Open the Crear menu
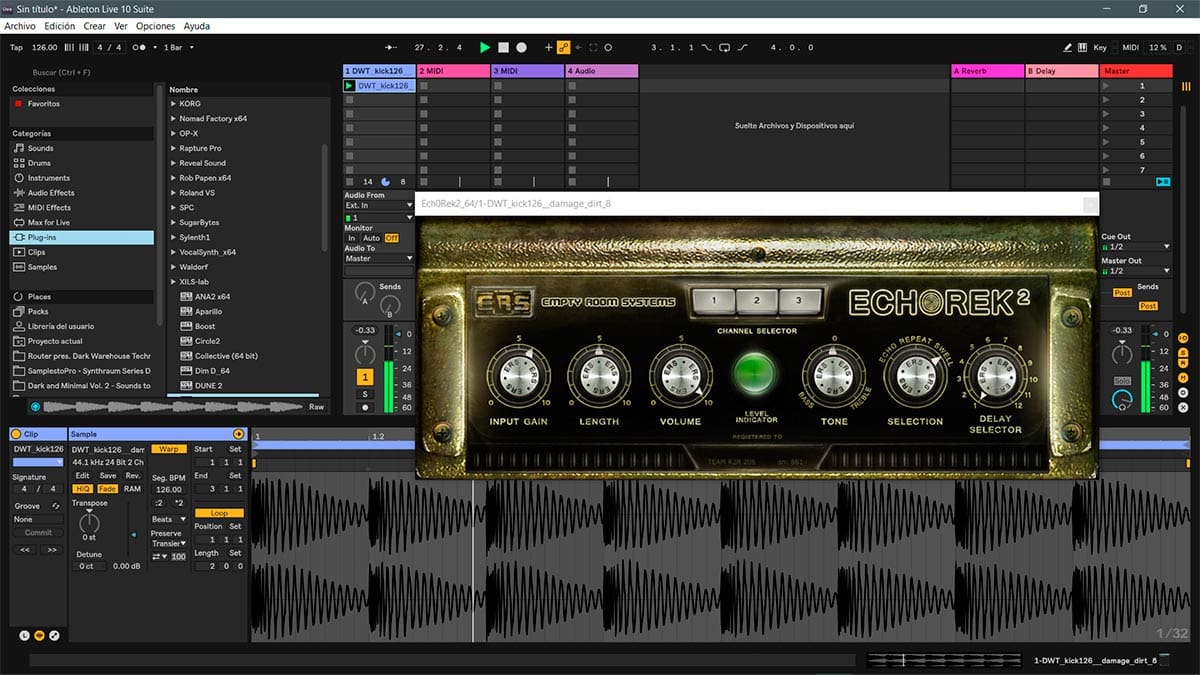1200x675 pixels. pos(95,26)
